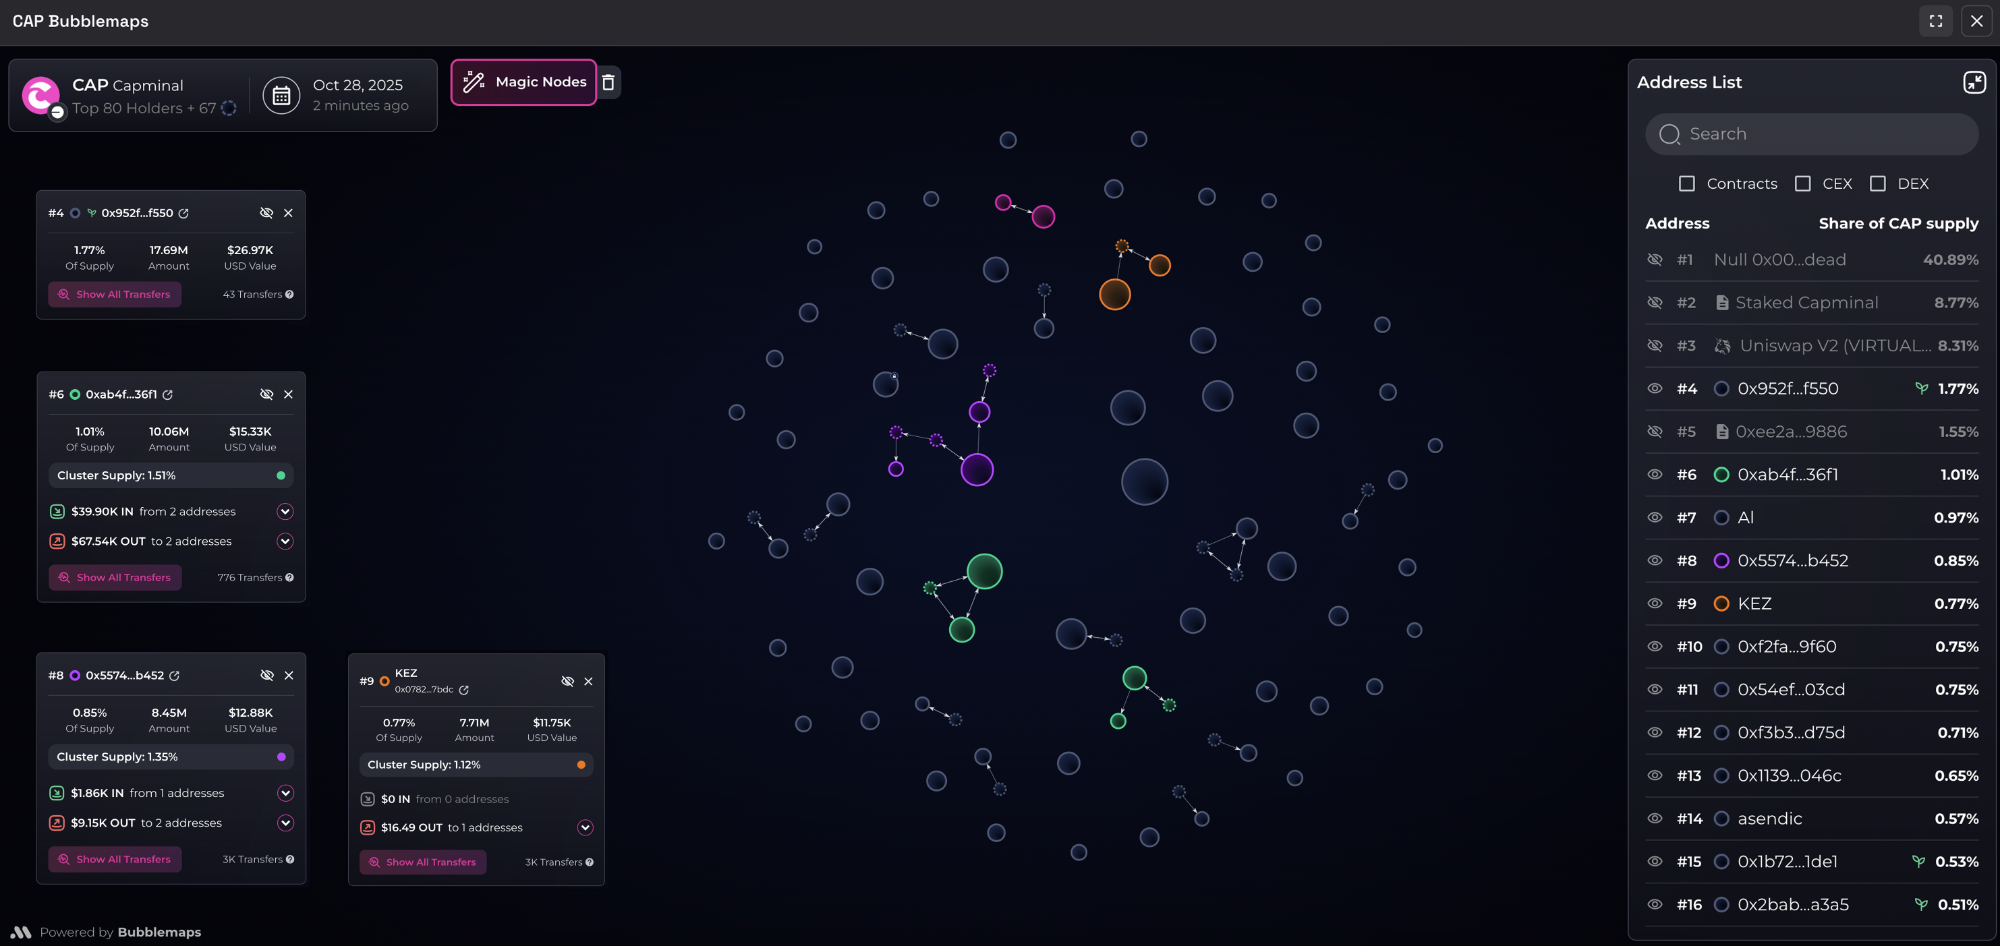Open explorer link for 0x5574...b452 card
Viewport: 2000px width, 946px height.
[175, 676]
